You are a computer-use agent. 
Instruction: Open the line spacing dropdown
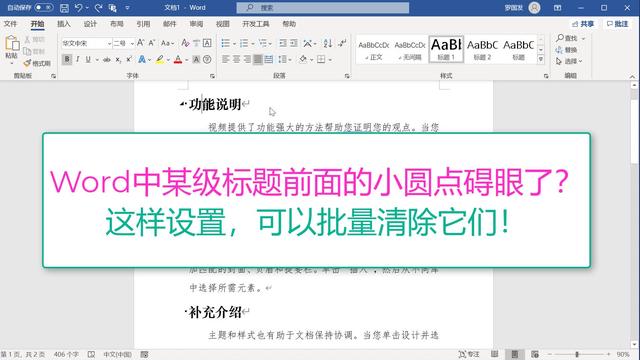click(284, 60)
